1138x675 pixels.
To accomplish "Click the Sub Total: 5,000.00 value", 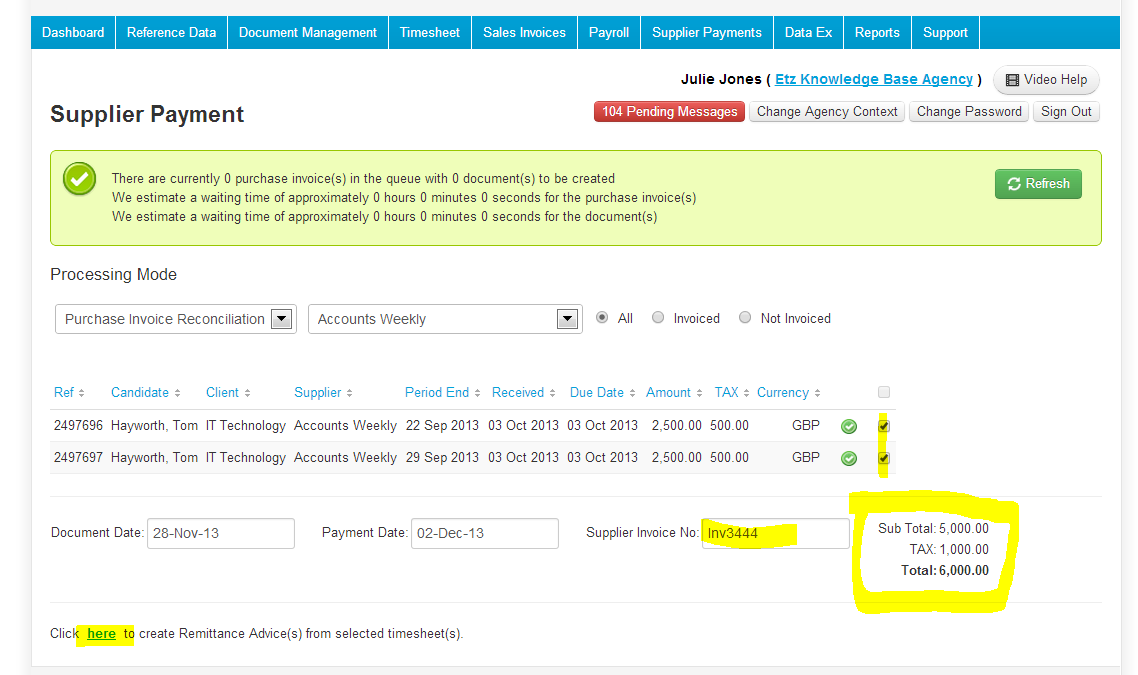I will point(933,528).
